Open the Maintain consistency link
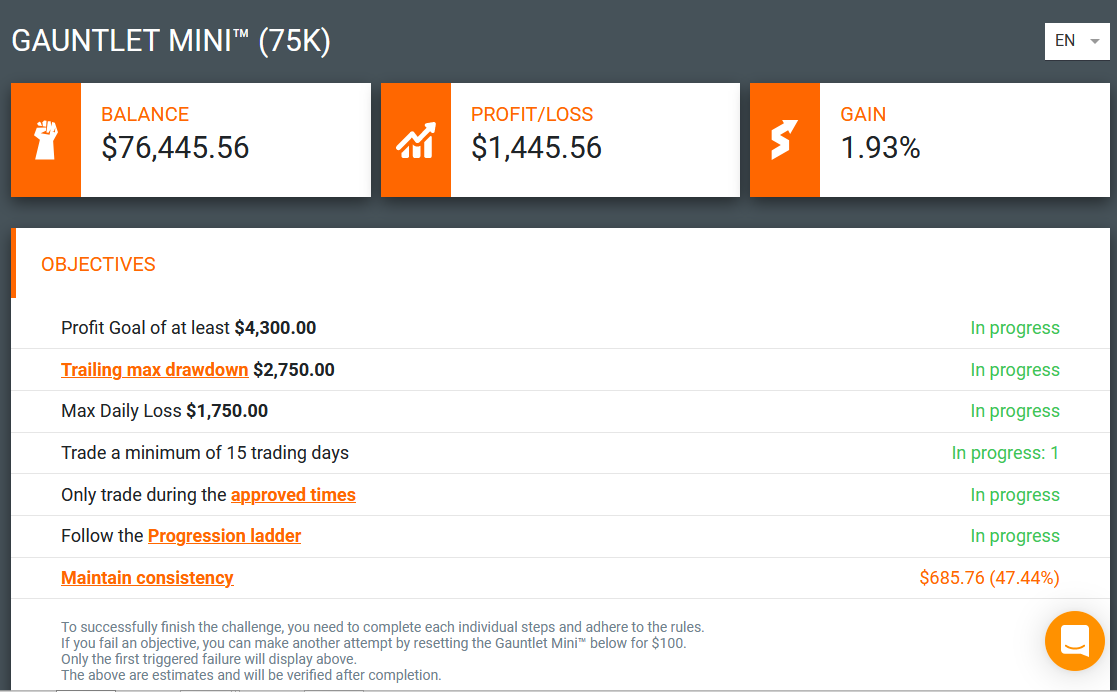 (x=147, y=578)
